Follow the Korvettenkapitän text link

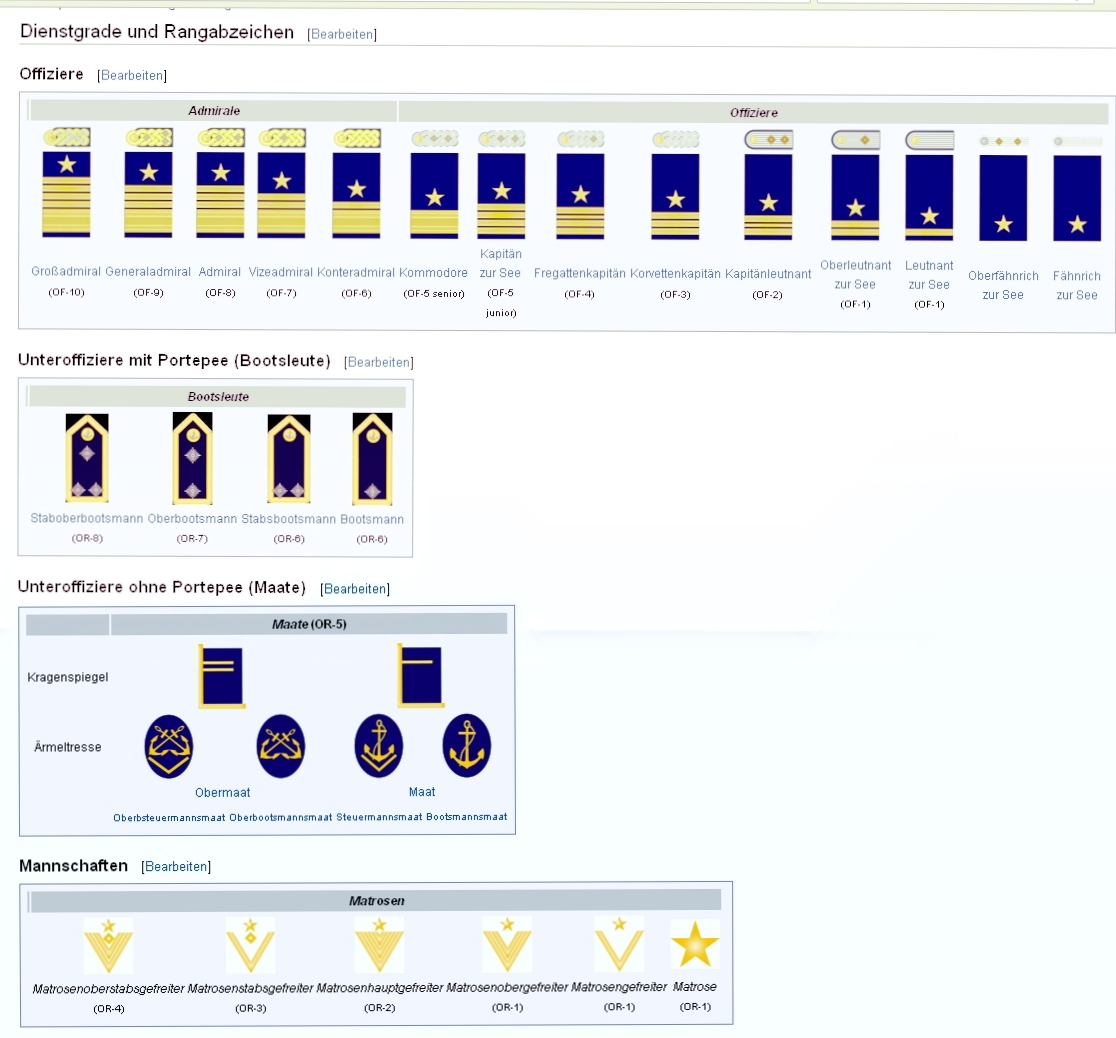click(675, 274)
